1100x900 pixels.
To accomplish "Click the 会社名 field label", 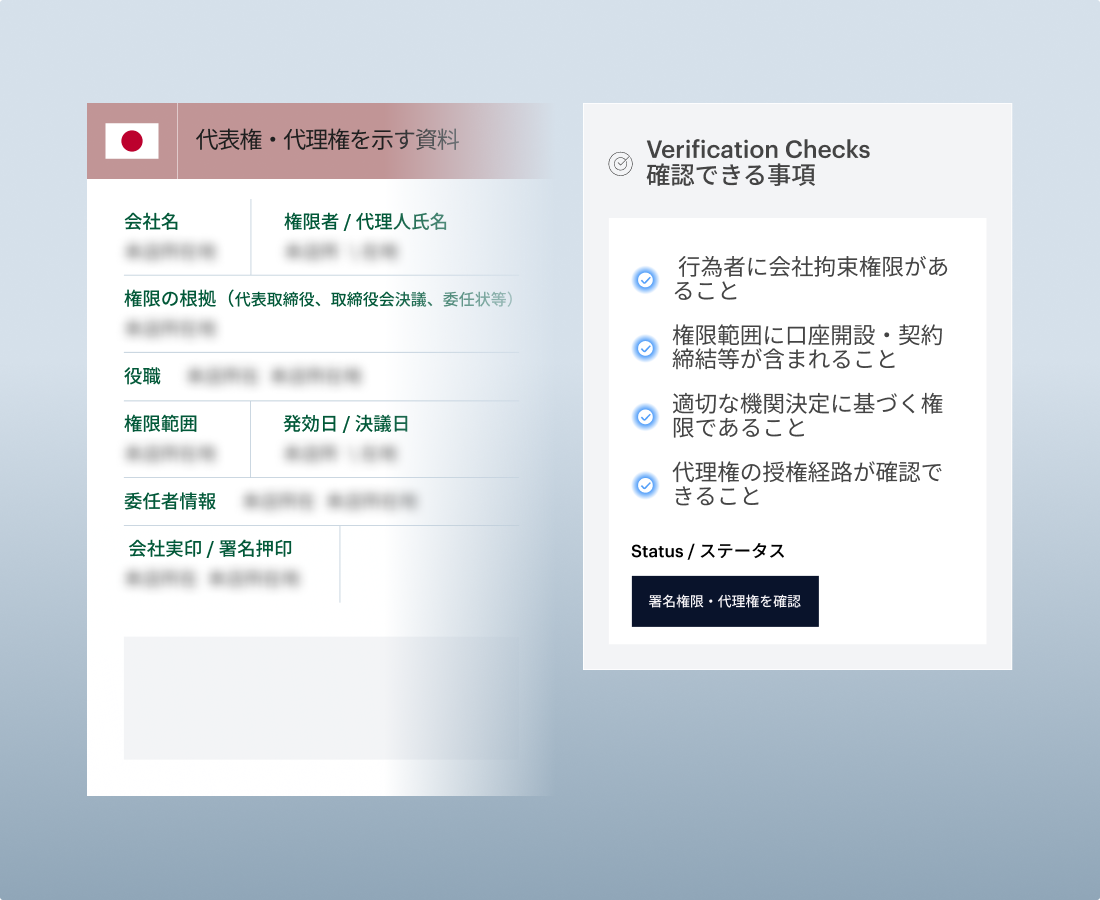I will tap(151, 222).
